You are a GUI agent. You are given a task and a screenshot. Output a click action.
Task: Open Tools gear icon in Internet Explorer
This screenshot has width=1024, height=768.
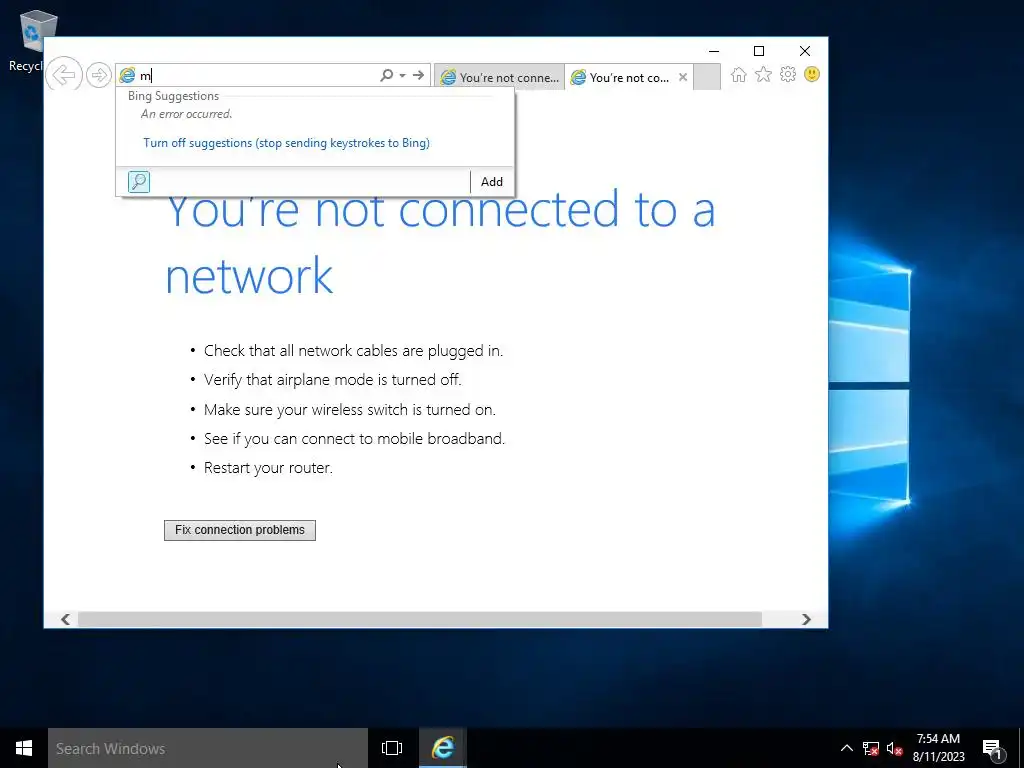788,74
